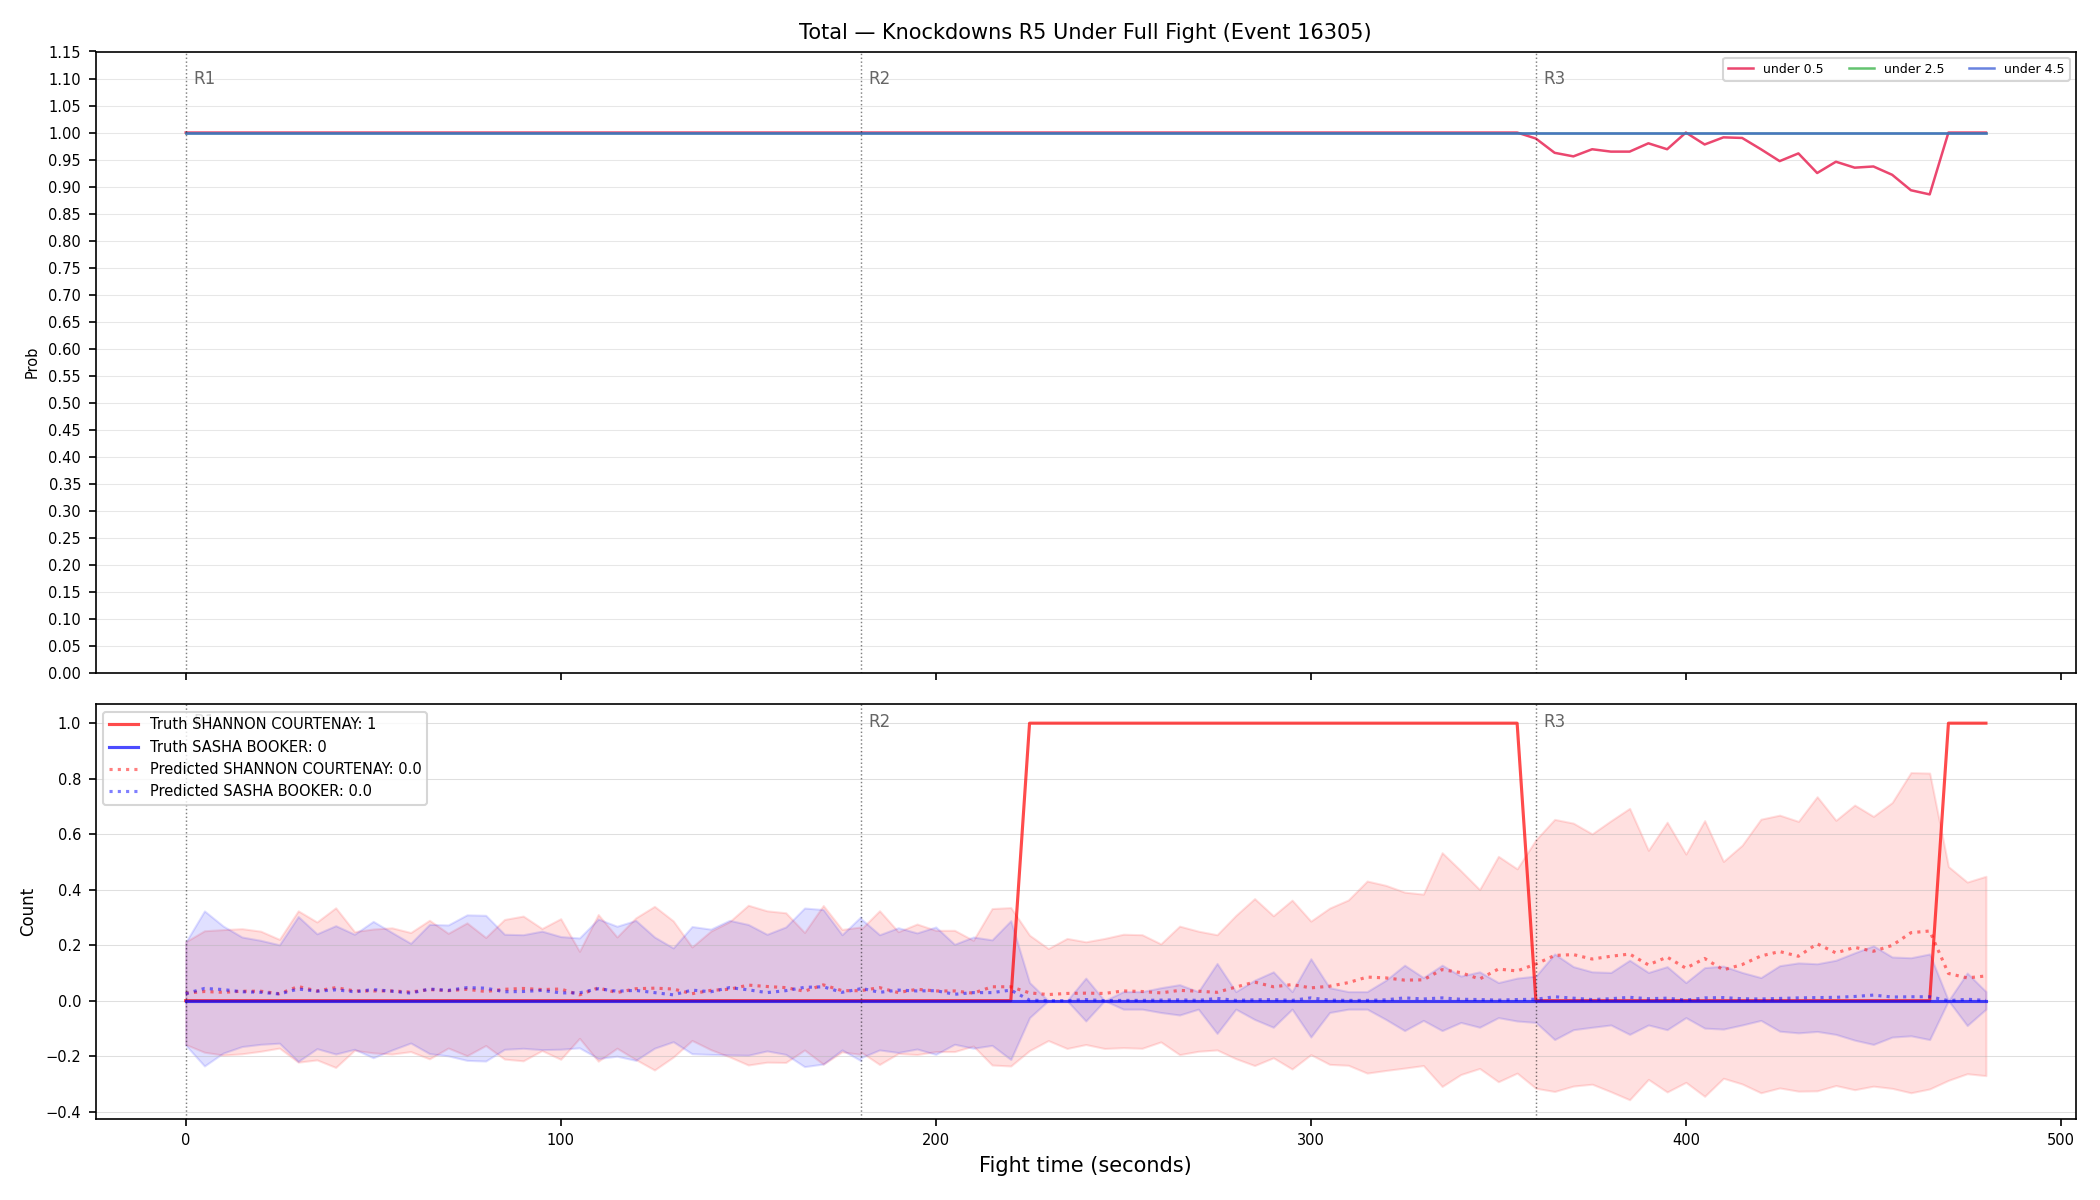
Task: Click the R3 round label in top chart
Action: click(1554, 78)
